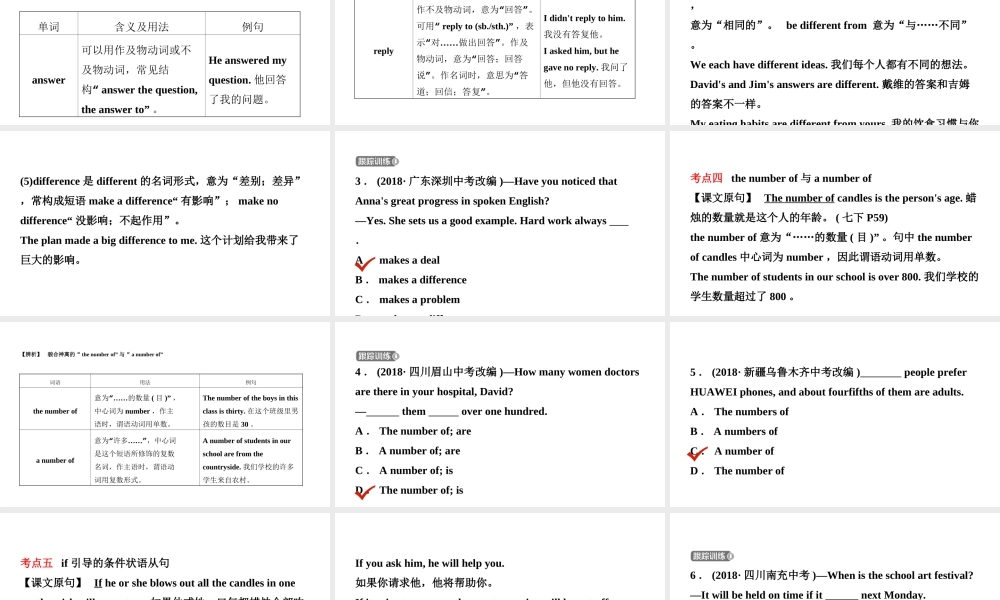Select option A 'The number of; are'

pos(413,431)
